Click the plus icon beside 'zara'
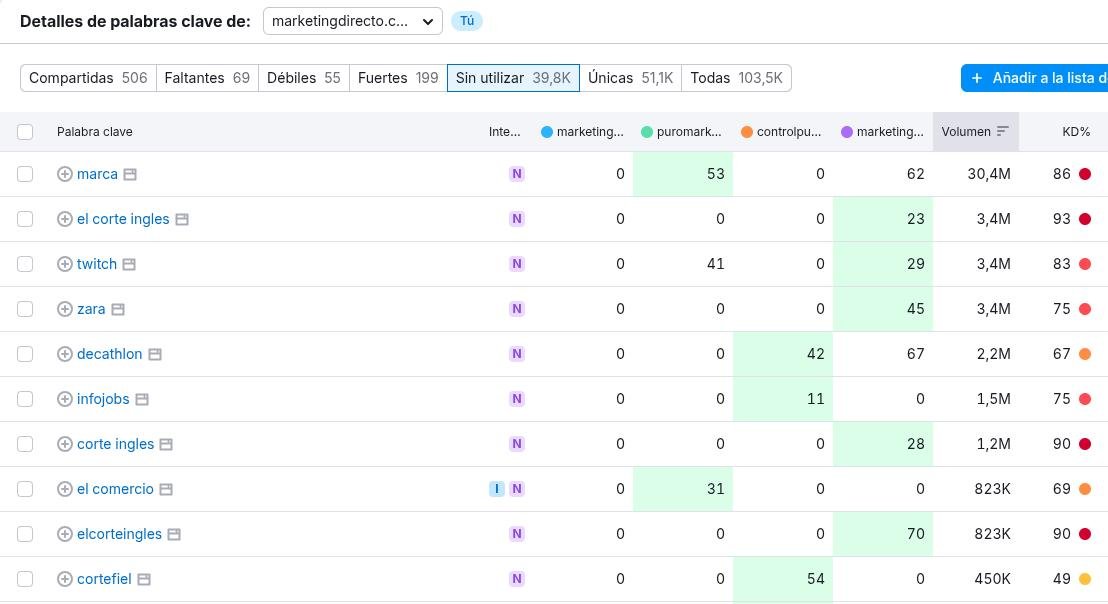 pos(65,309)
